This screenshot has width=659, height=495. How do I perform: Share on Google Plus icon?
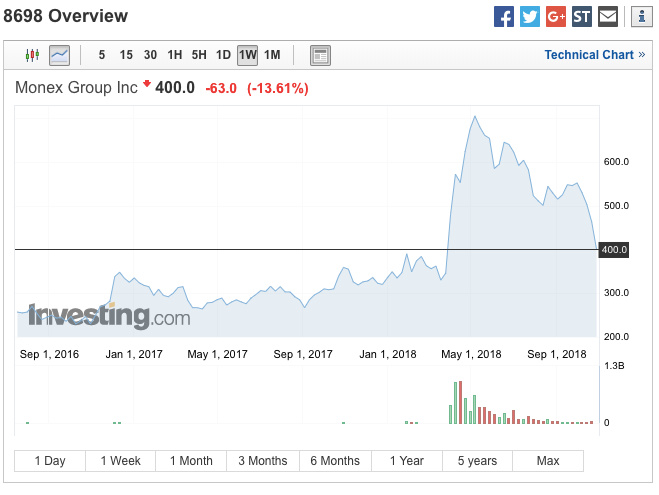pos(556,17)
